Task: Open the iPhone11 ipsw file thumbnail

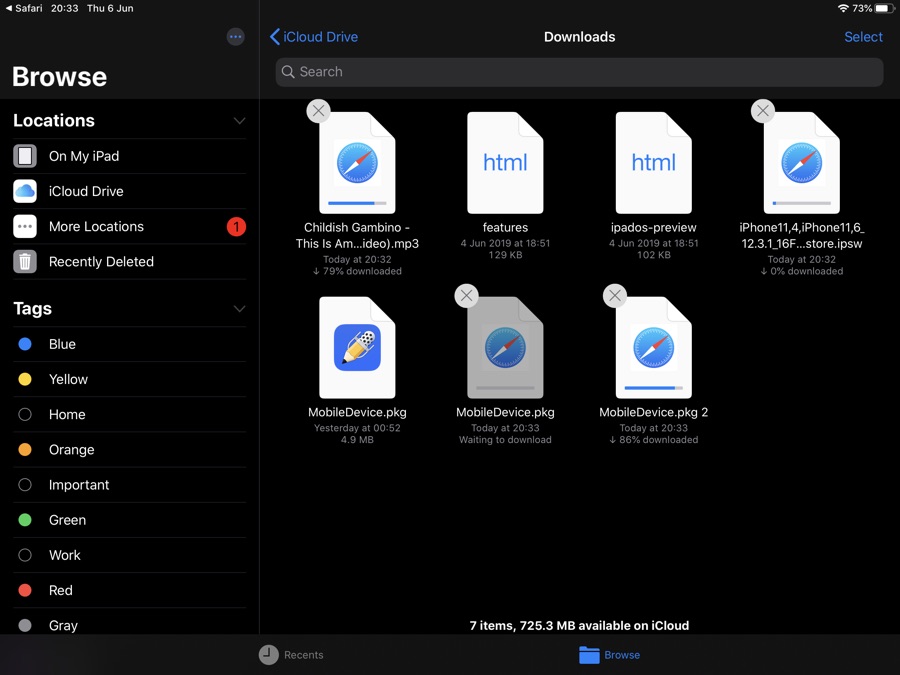Action: pos(802,162)
